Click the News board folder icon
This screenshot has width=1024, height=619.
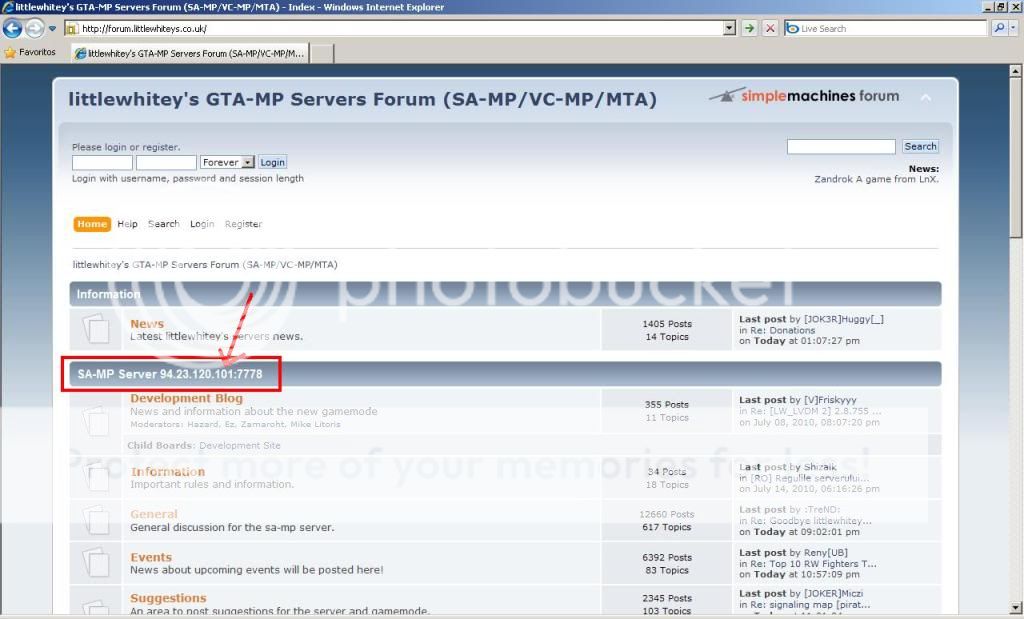(95, 328)
